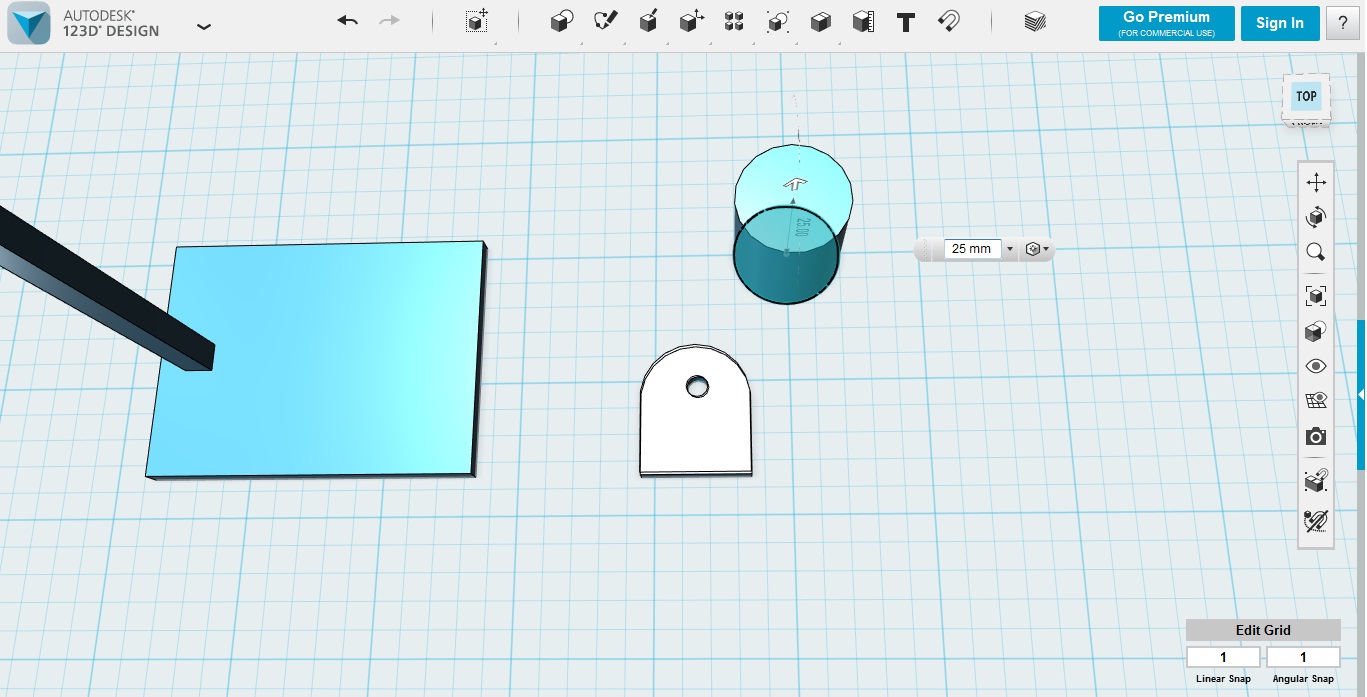Click the screenshot camera icon
Viewport: 1367px width, 697px height.
1316,437
